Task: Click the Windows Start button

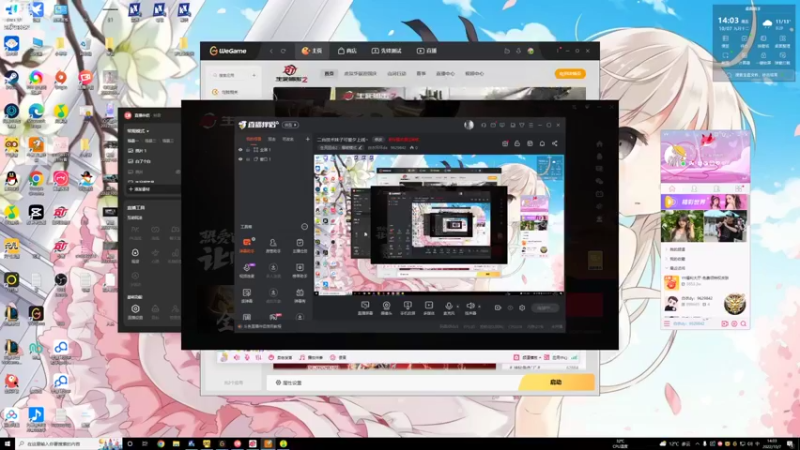Action: click(x=7, y=444)
